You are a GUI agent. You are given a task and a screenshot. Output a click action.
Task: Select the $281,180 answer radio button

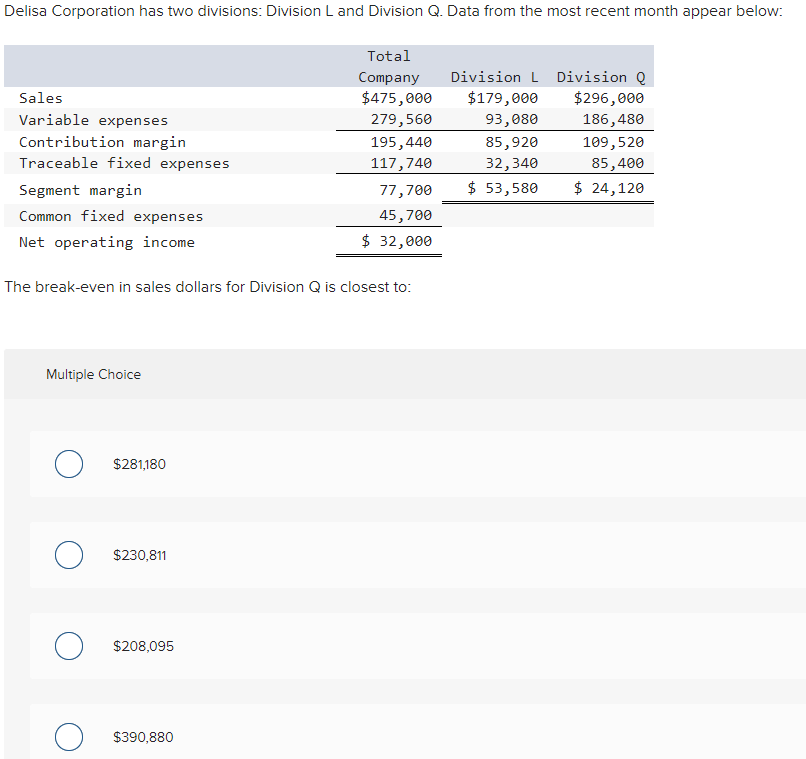click(x=69, y=464)
